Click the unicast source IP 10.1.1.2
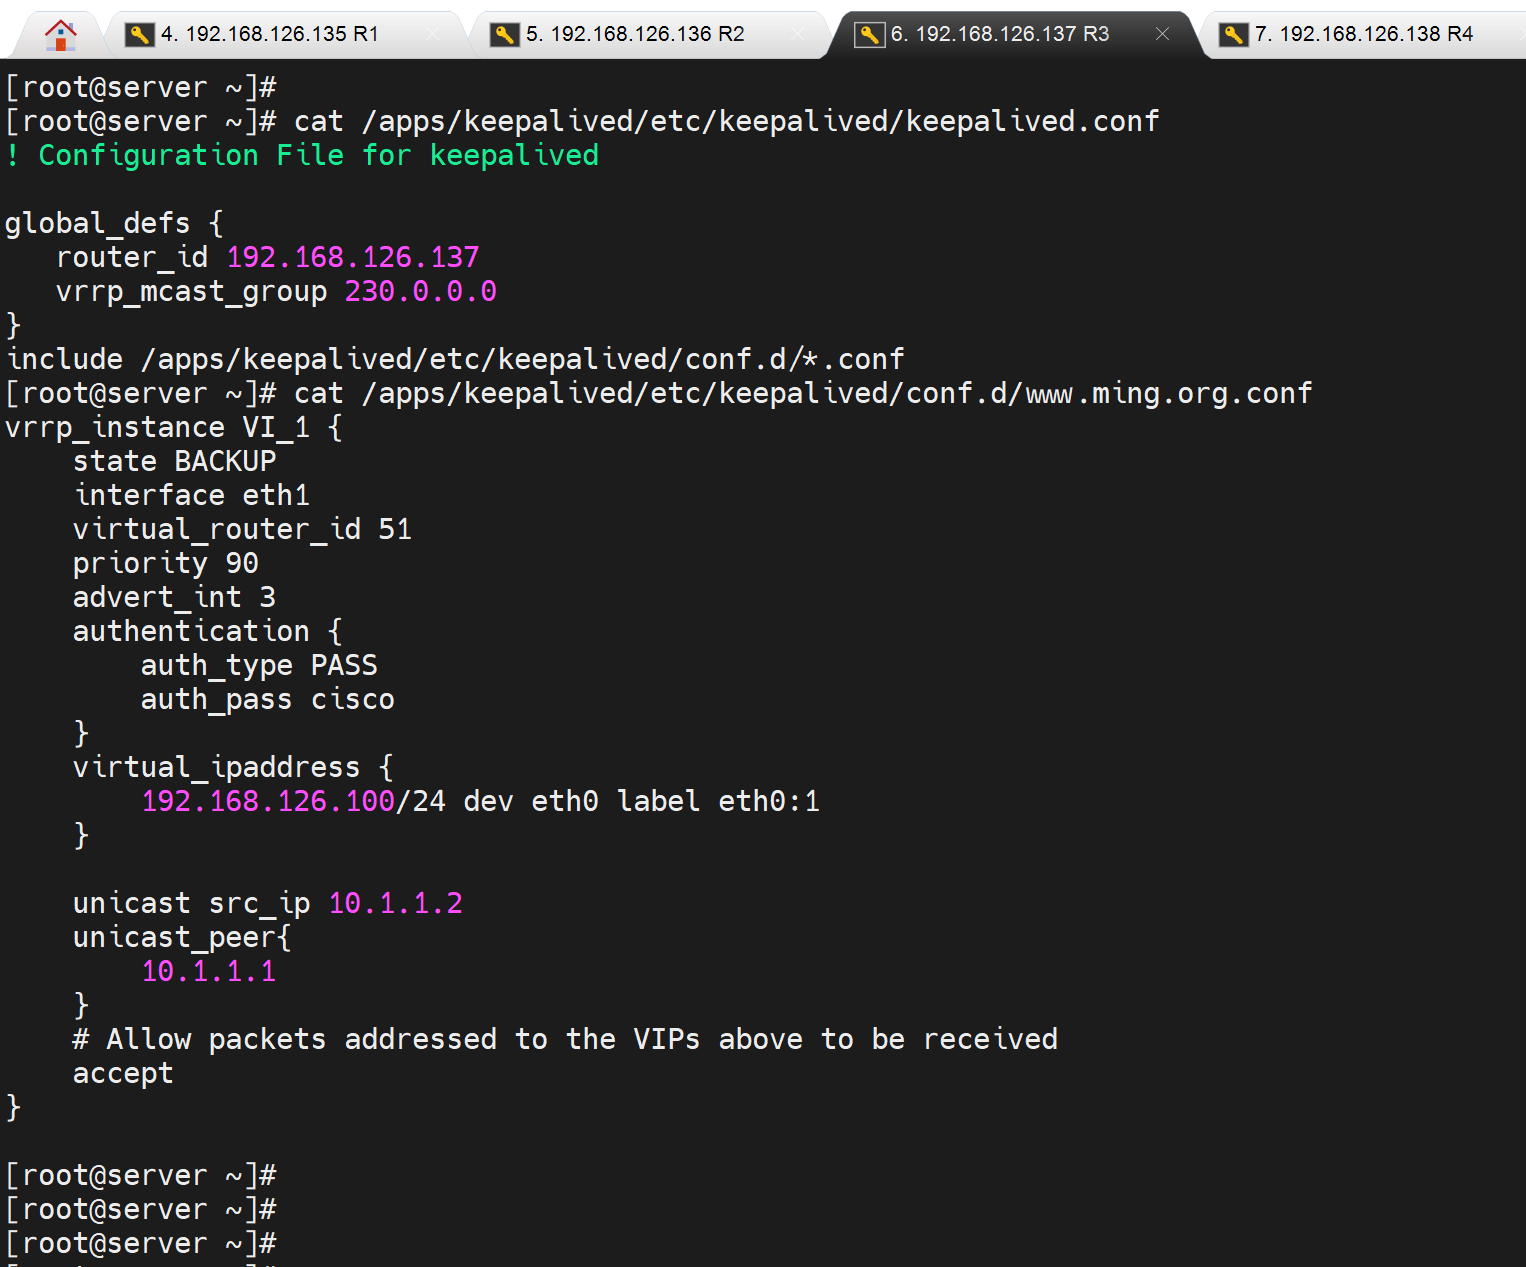The height and width of the screenshot is (1267, 1526). pyautogui.click(x=395, y=904)
